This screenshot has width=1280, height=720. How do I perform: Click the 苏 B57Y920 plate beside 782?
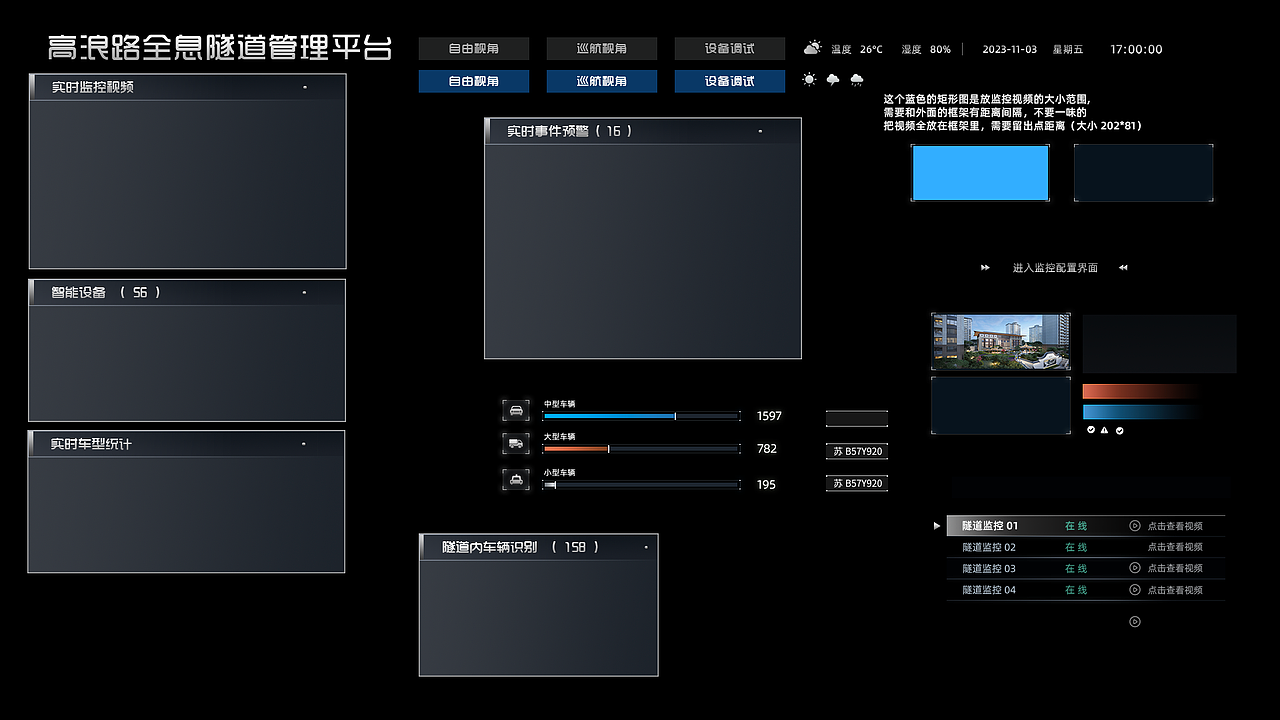point(857,451)
